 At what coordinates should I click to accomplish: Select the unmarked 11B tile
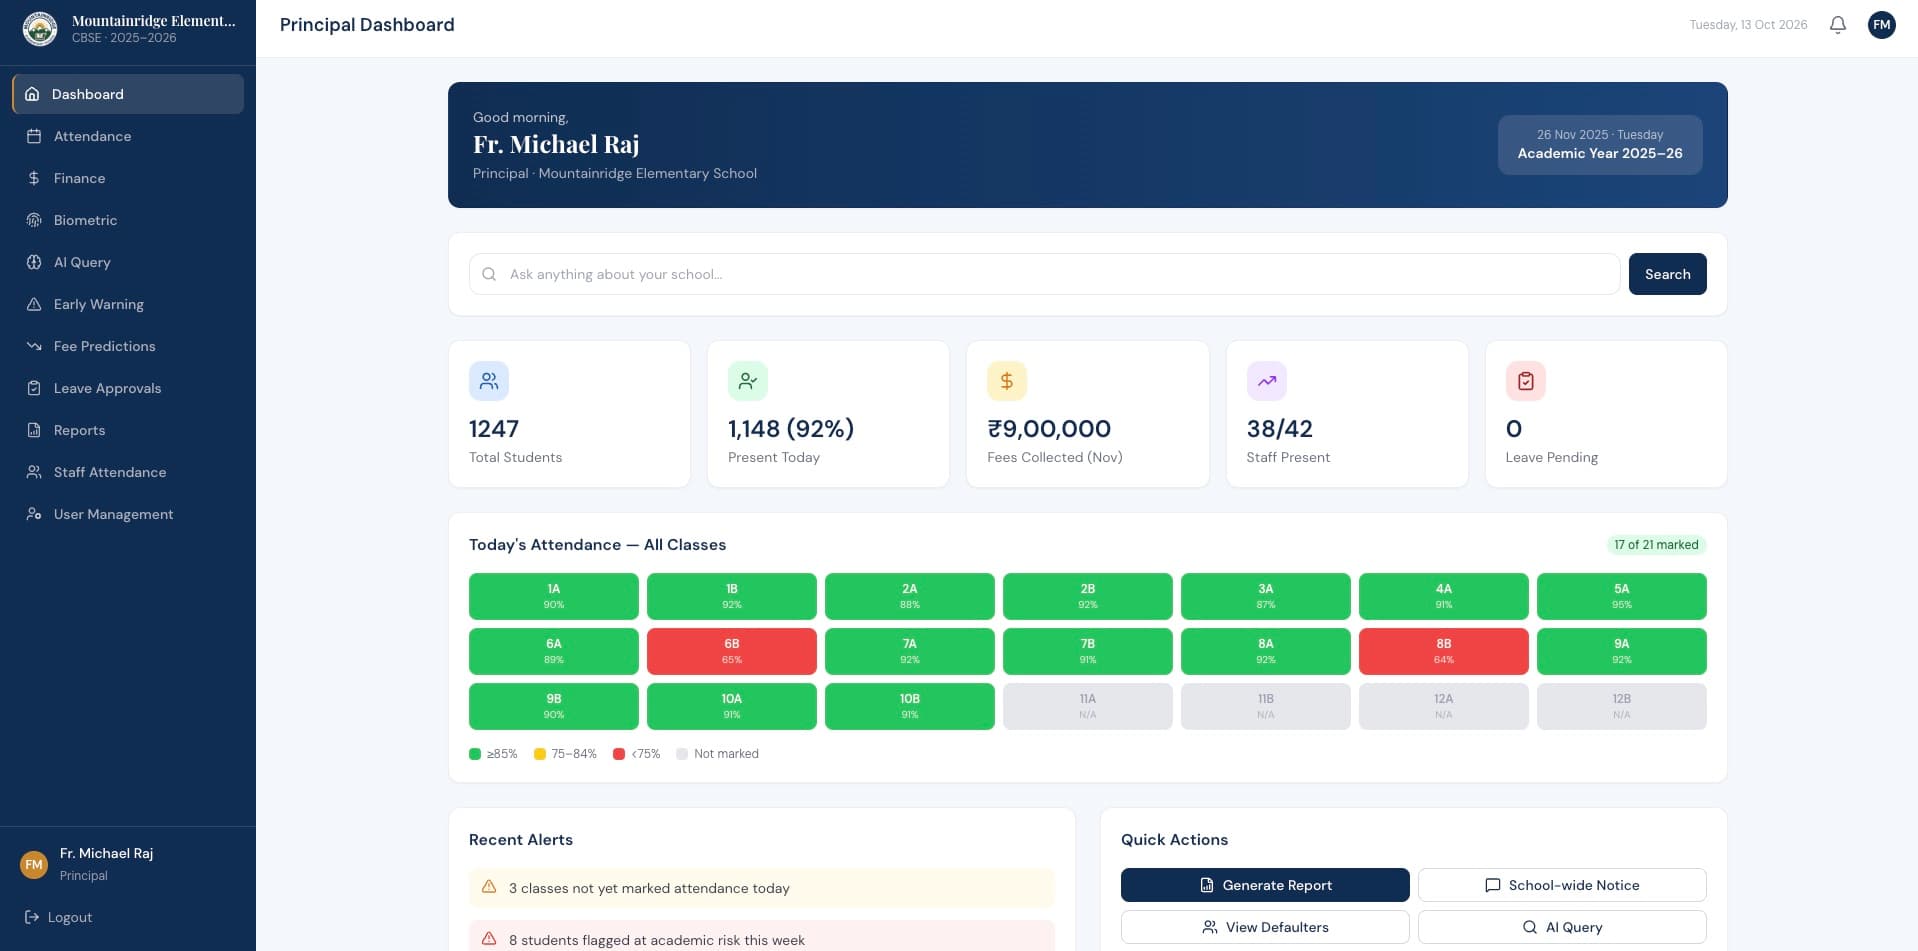pyautogui.click(x=1266, y=706)
